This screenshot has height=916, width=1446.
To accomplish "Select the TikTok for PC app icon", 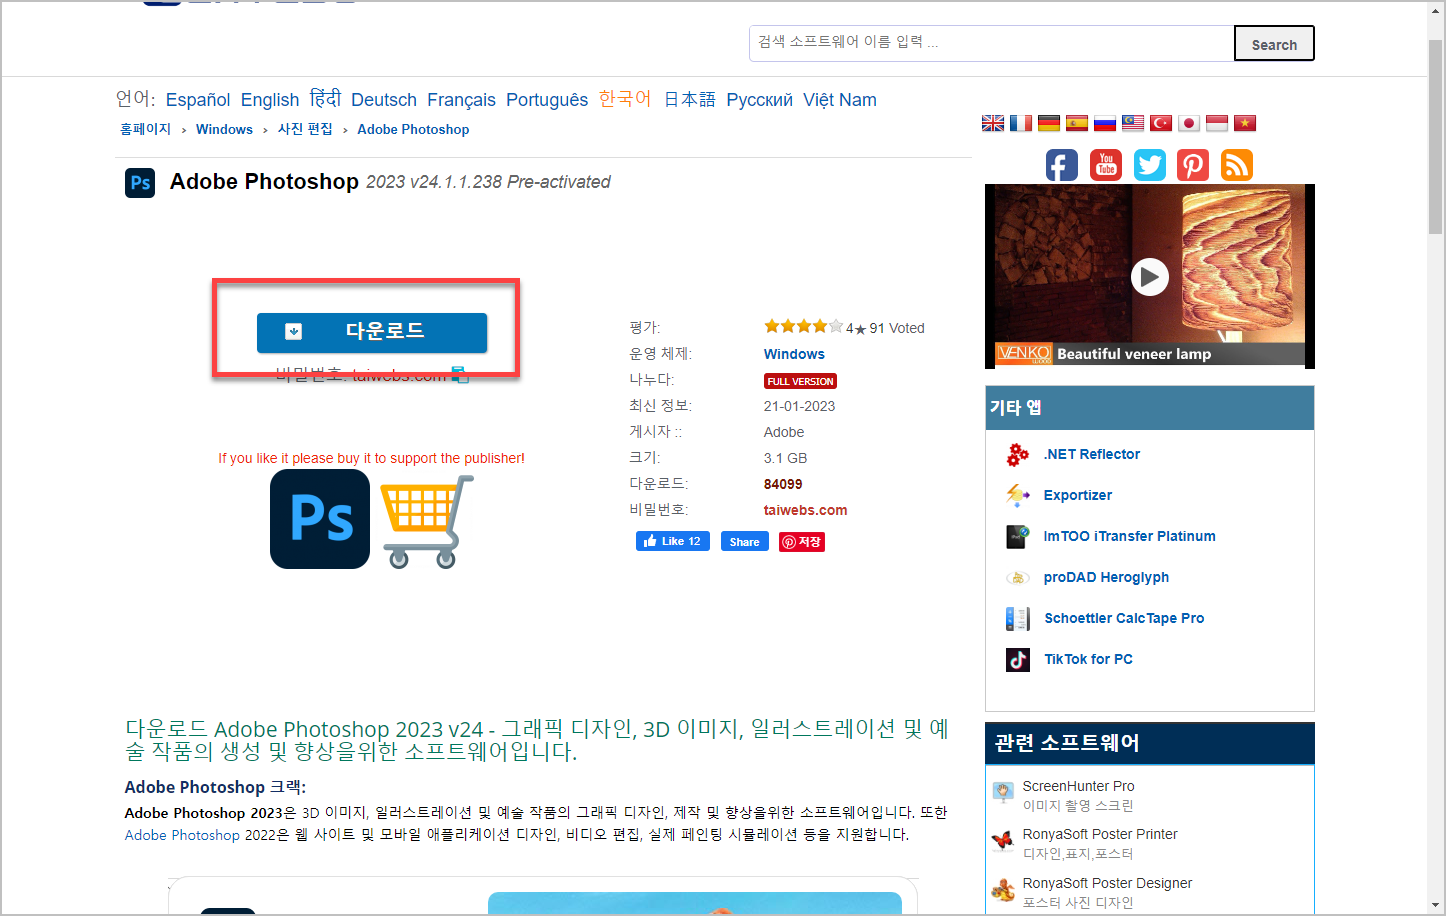I will coord(1017,659).
